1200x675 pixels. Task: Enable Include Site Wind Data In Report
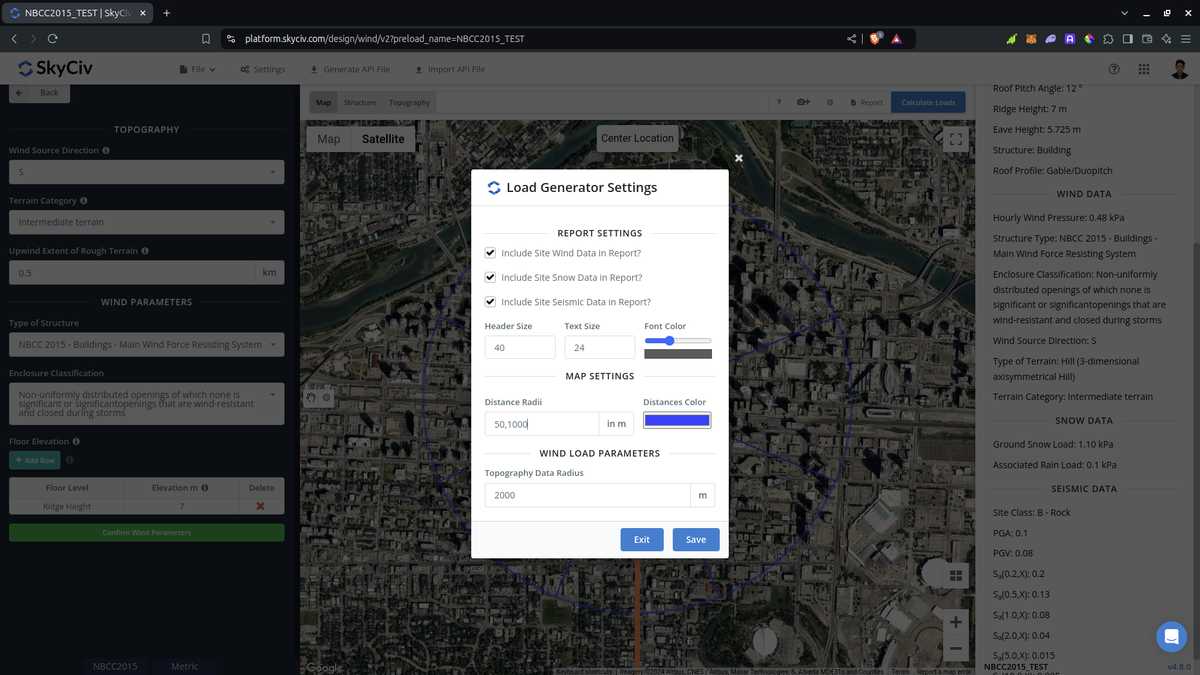pos(490,252)
